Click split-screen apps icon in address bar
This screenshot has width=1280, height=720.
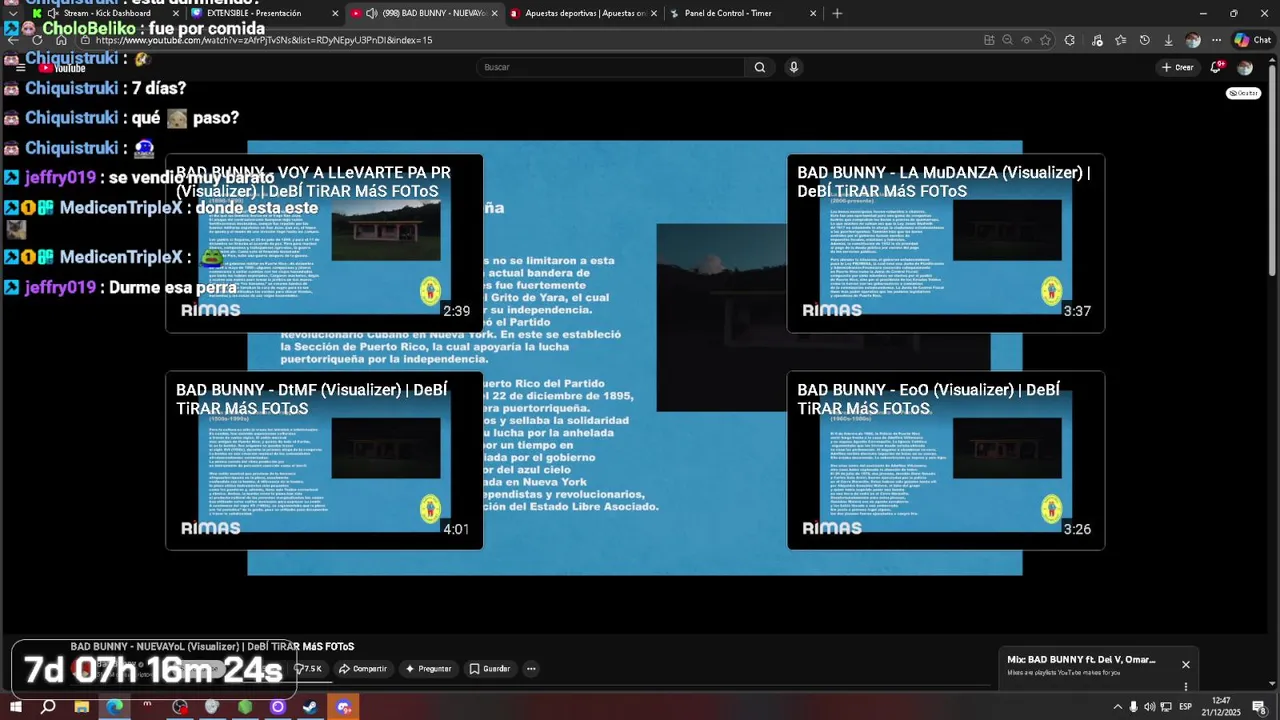tap(989, 40)
